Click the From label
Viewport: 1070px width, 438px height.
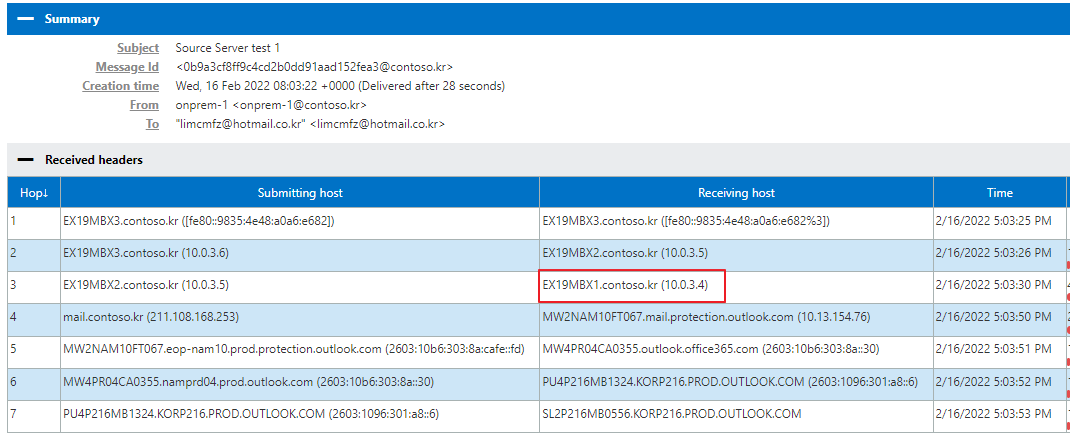(144, 105)
